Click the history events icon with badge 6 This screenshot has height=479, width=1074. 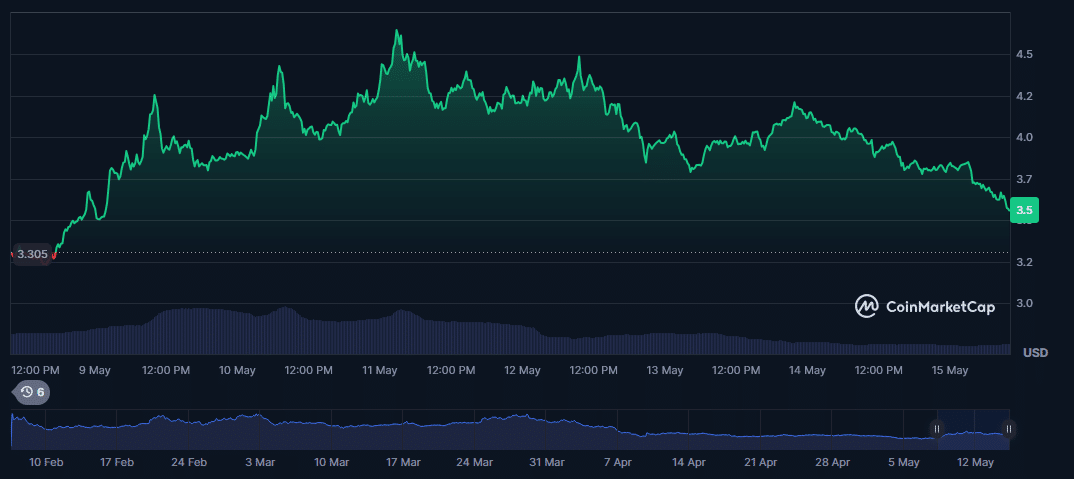pyautogui.click(x=32, y=392)
